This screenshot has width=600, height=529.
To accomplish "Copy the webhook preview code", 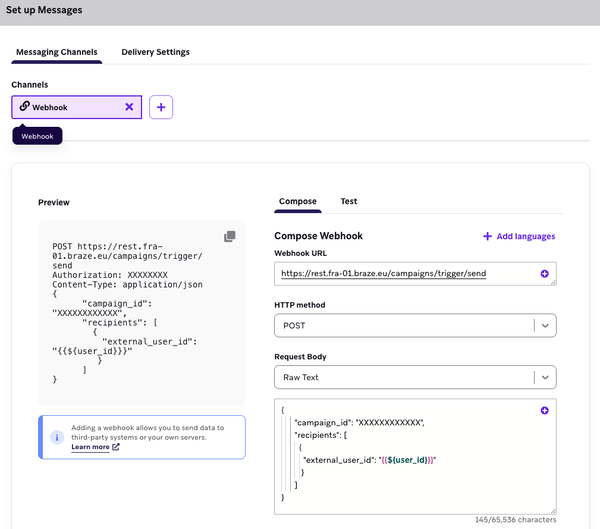I will click(229, 236).
